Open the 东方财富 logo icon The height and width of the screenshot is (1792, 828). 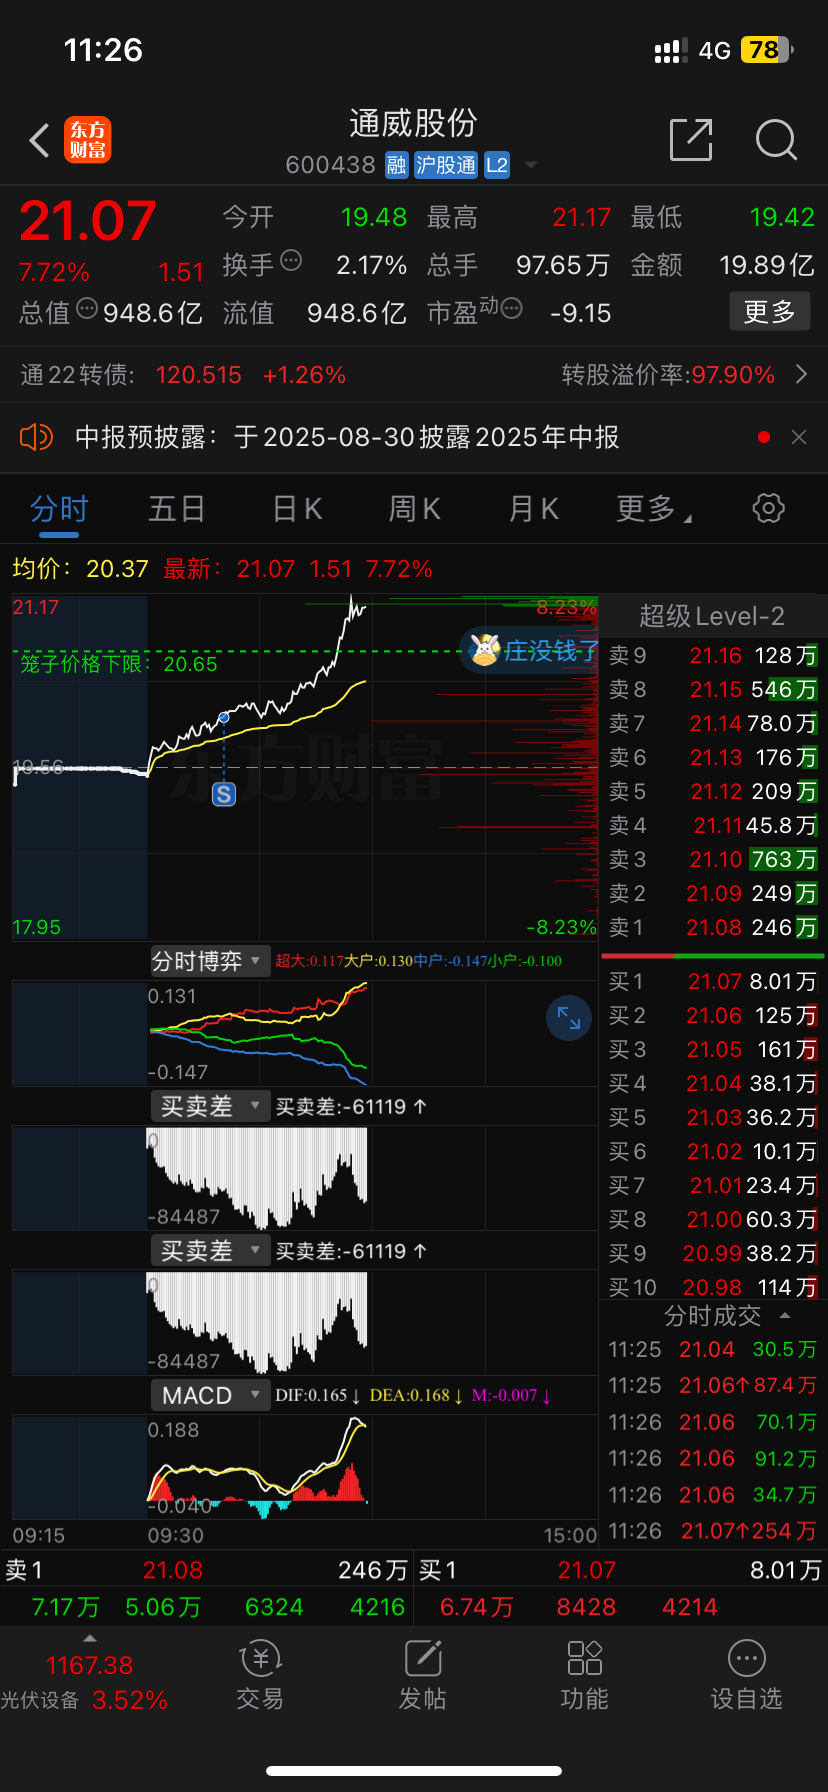(x=88, y=140)
